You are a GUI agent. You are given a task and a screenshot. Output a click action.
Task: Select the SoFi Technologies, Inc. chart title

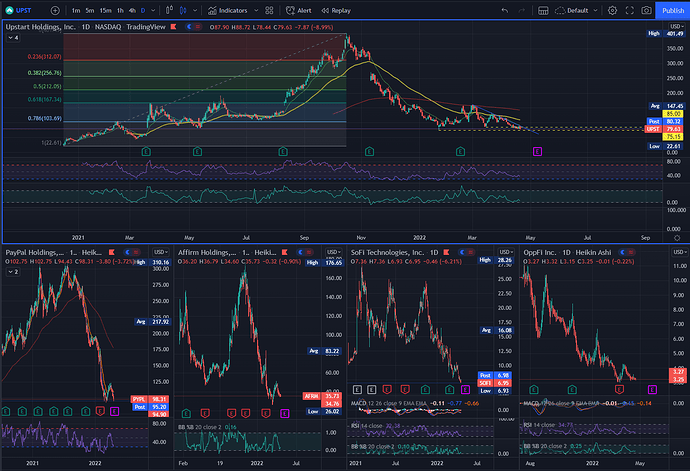pos(387,252)
